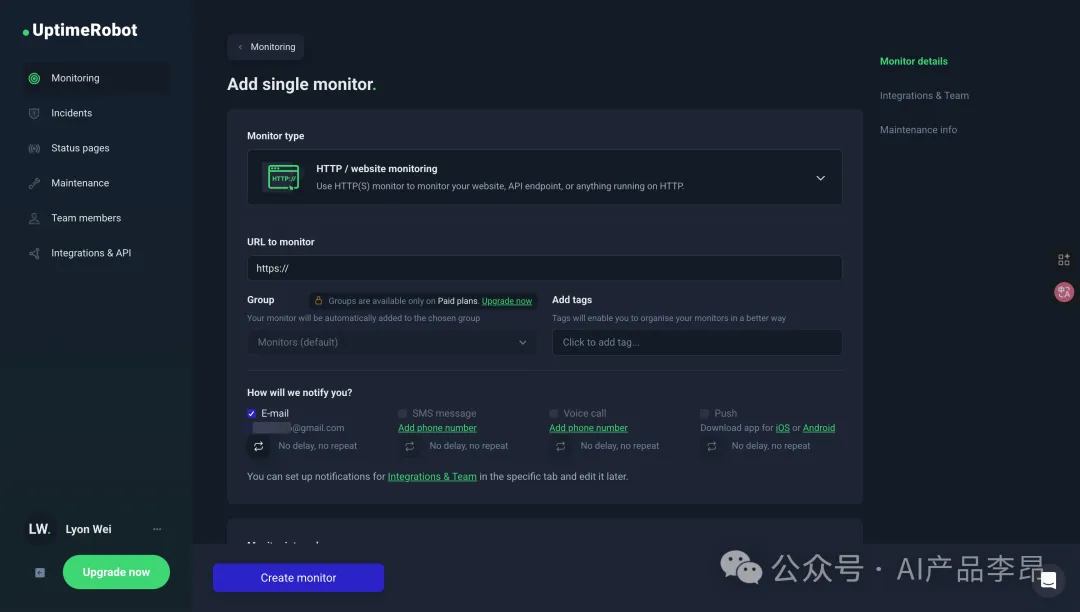Image resolution: width=1080 pixels, height=612 pixels.
Task: Jump to Integrations & Team section
Action: 924,96
